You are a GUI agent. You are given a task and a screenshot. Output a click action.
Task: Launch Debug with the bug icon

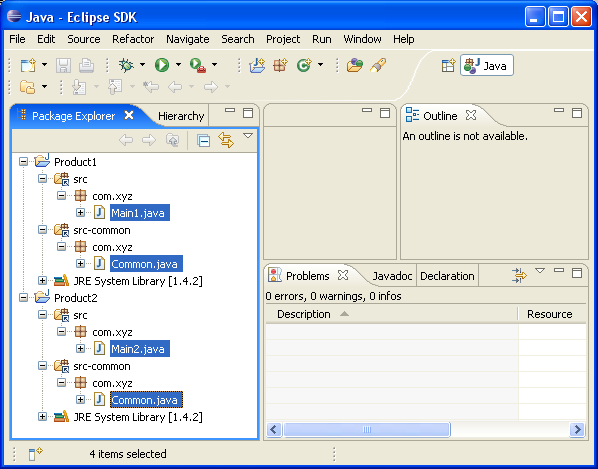click(x=126, y=65)
